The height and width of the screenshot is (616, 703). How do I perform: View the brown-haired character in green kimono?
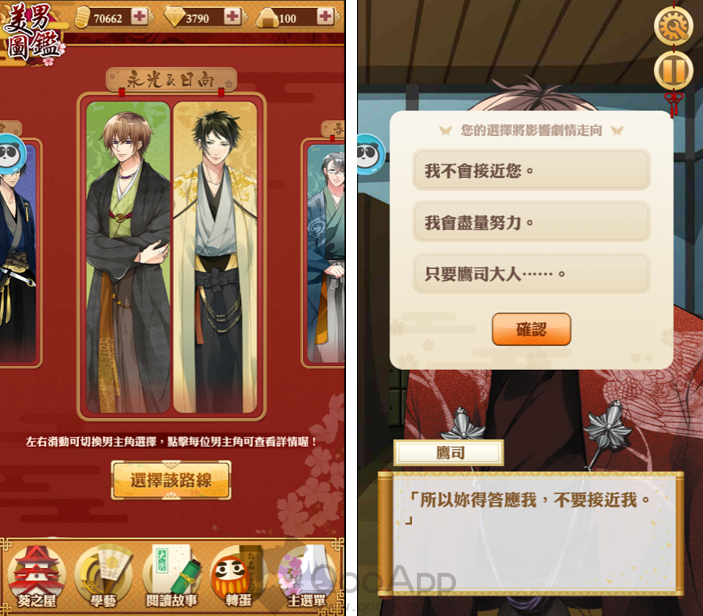[x=128, y=257]
